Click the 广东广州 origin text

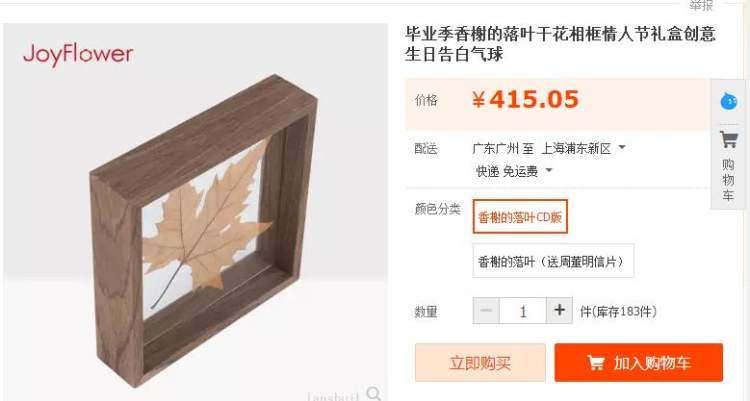click(496, 148)
